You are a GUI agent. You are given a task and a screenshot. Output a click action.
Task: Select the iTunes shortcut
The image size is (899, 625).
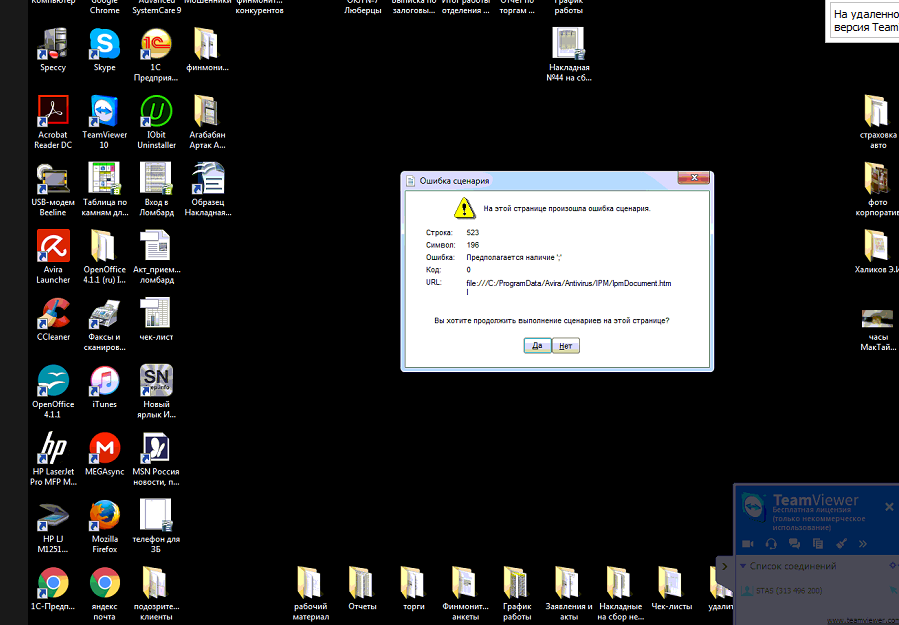pyautogui.click(x=104, y=386)
